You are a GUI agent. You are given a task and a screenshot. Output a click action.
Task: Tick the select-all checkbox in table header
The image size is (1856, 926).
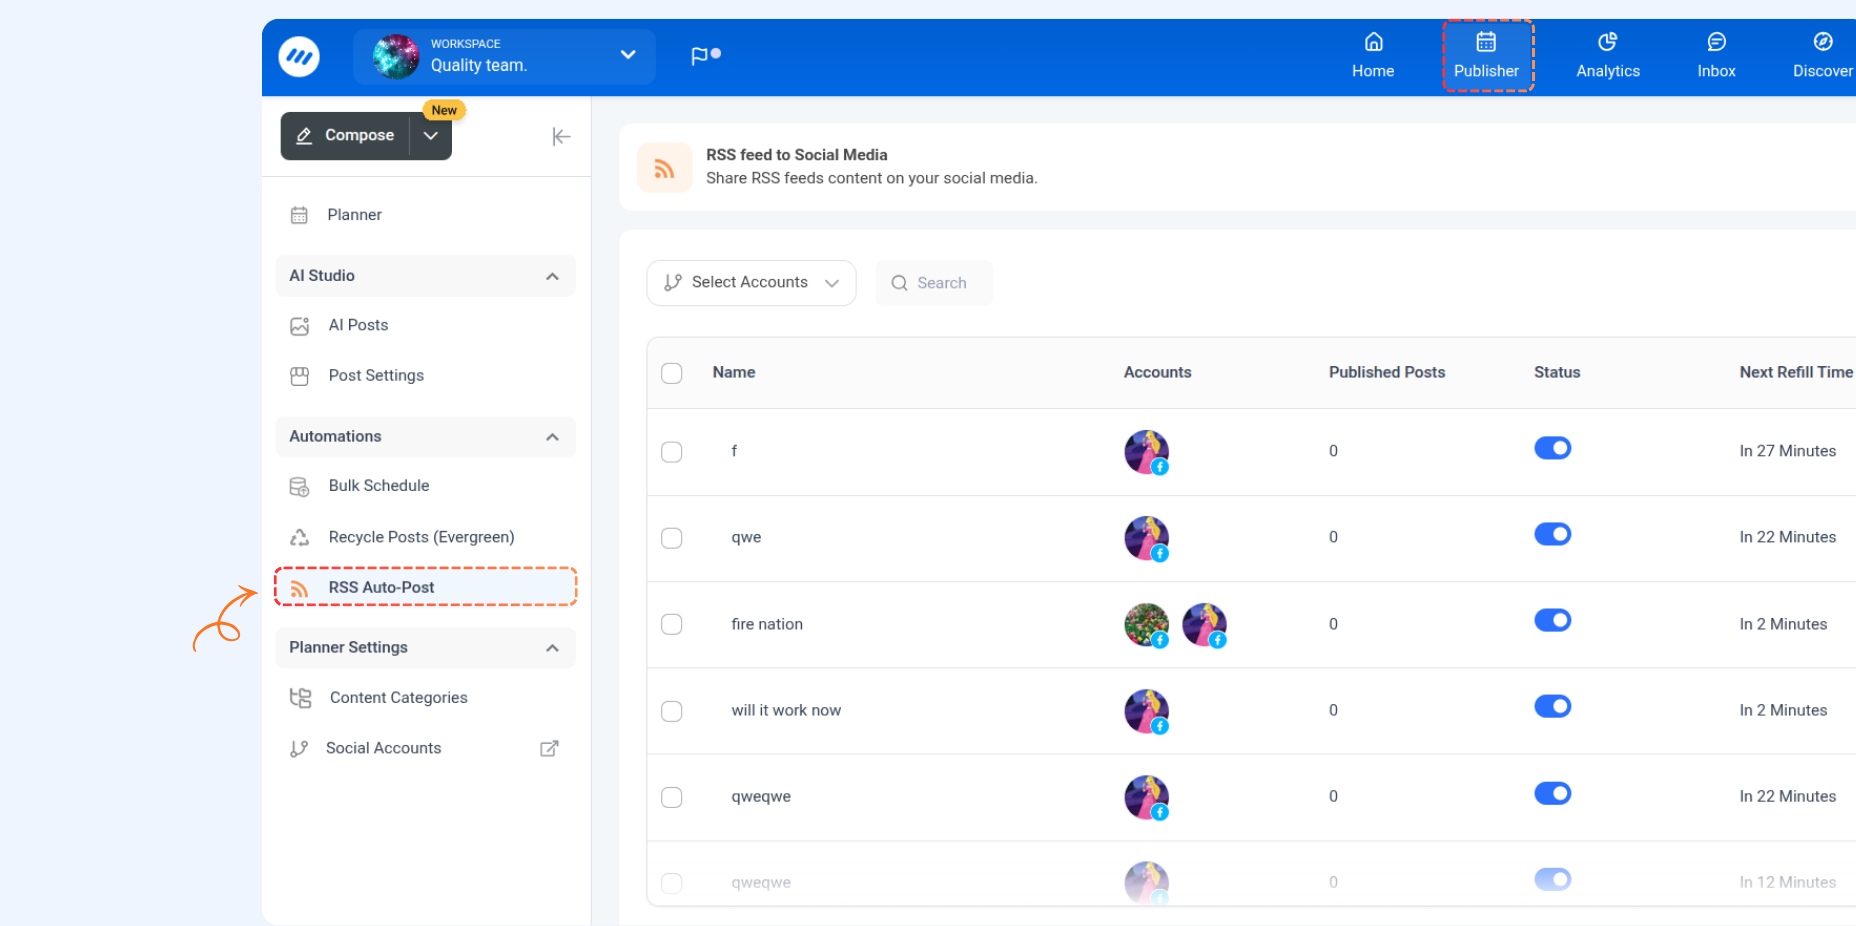[x=672, y=373]
